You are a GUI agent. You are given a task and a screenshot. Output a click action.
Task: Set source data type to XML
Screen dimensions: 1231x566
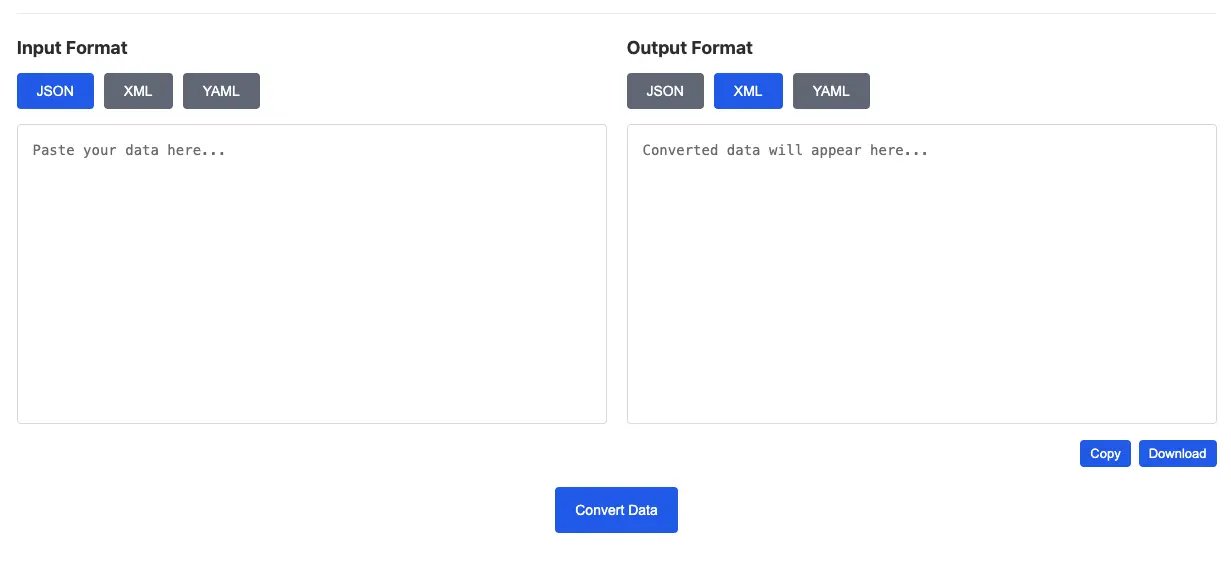pyautogui.click(x=138, y=91)
